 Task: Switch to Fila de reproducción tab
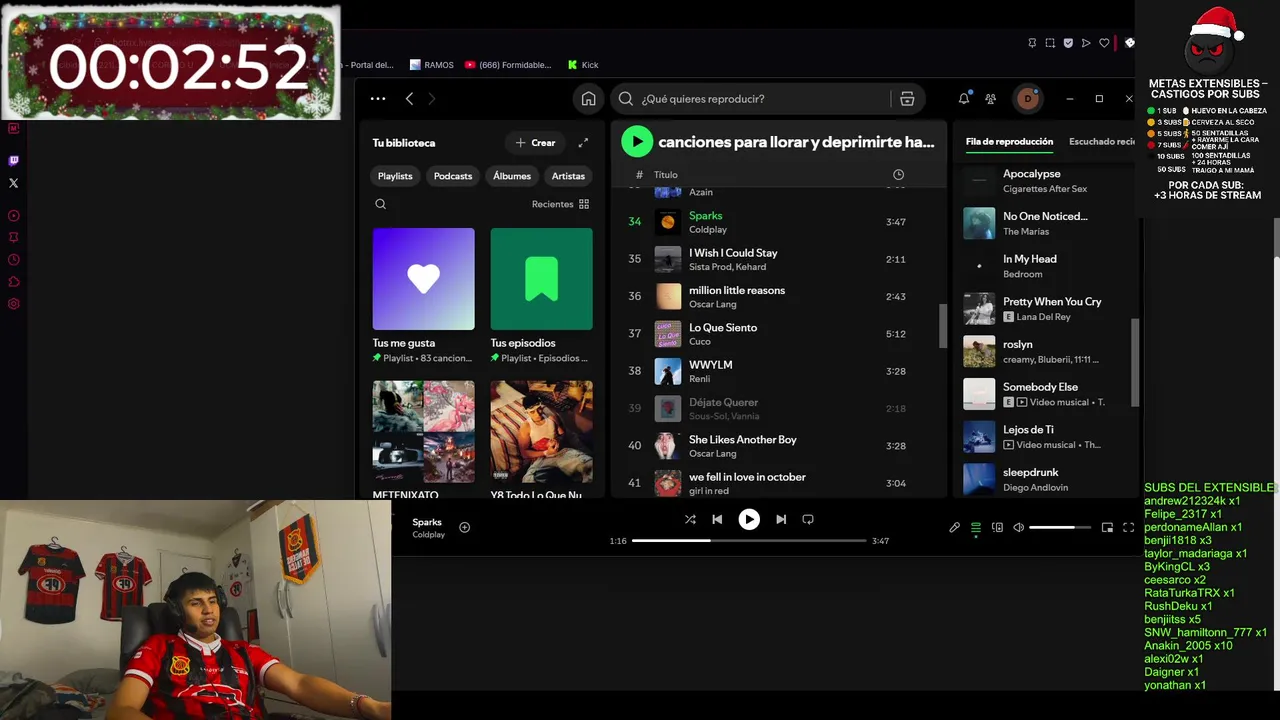1009,142
